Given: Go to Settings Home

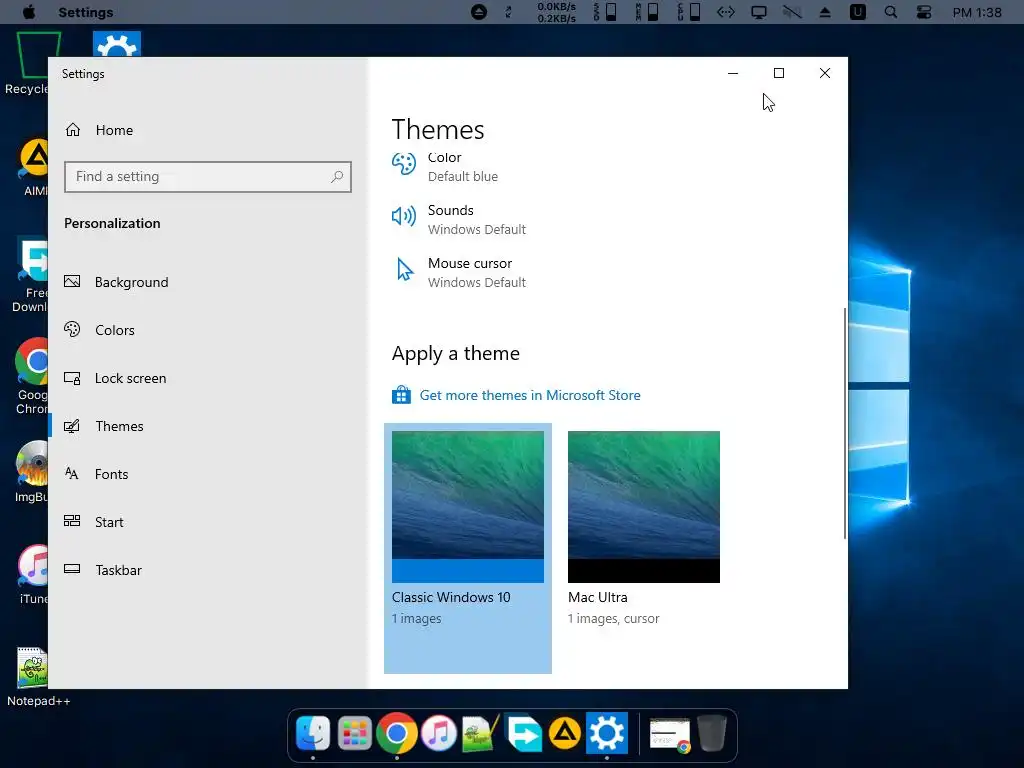Looking at the screenshot, I should (x=114, y=130).
